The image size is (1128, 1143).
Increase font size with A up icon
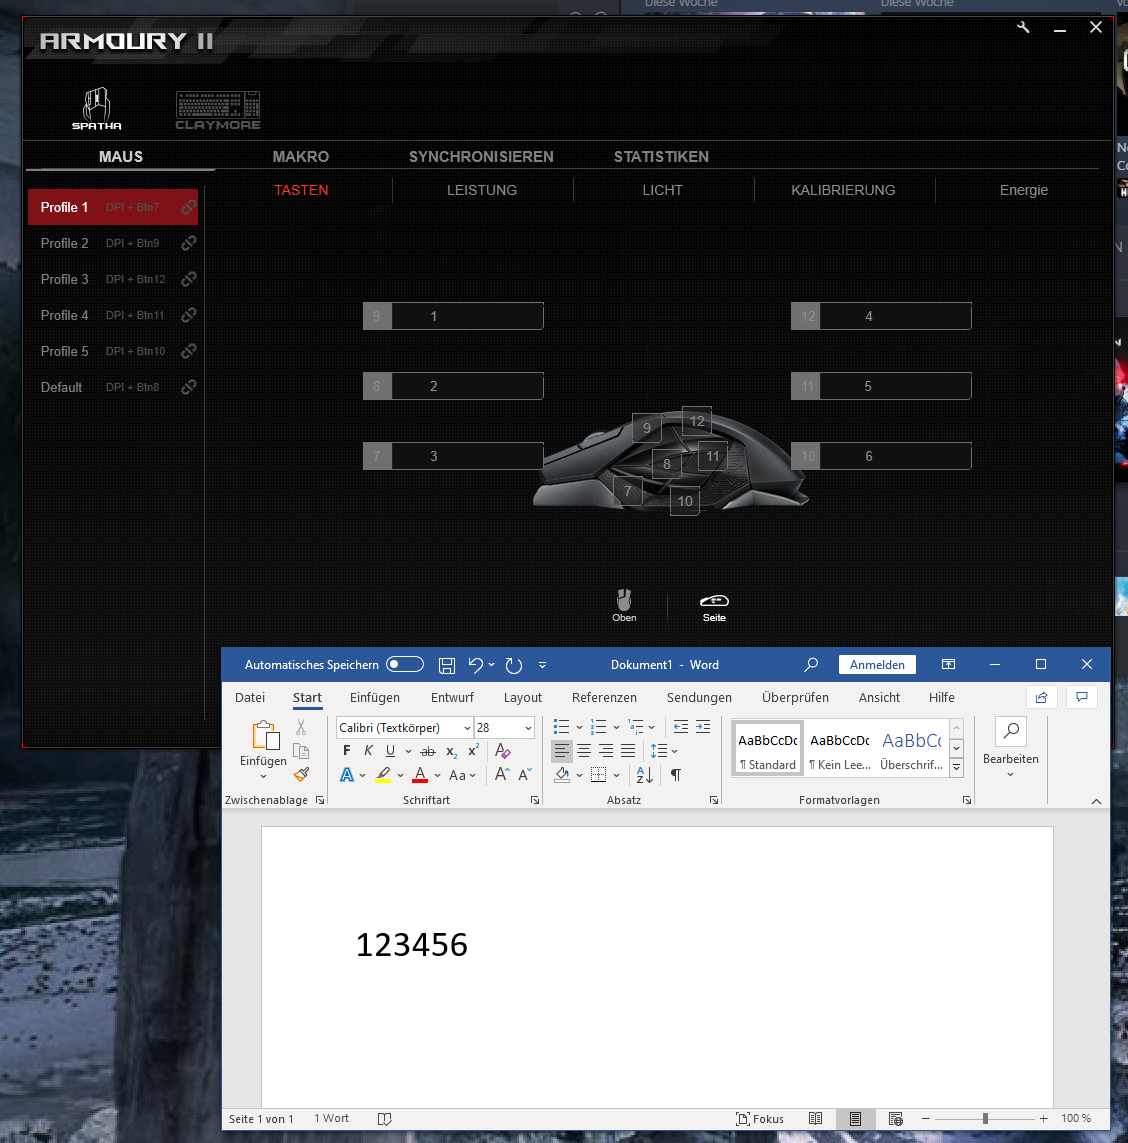pos(502,774)
